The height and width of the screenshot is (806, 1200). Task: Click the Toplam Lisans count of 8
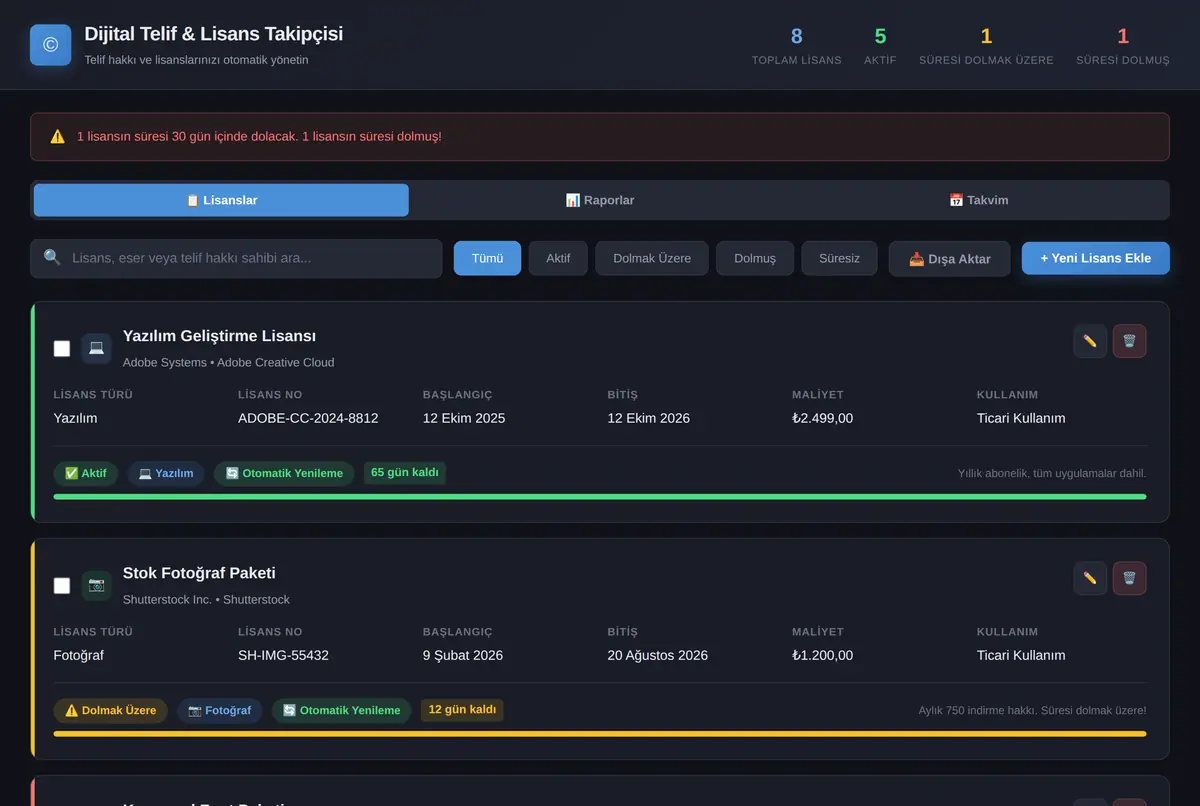click(x=797, y=37)
